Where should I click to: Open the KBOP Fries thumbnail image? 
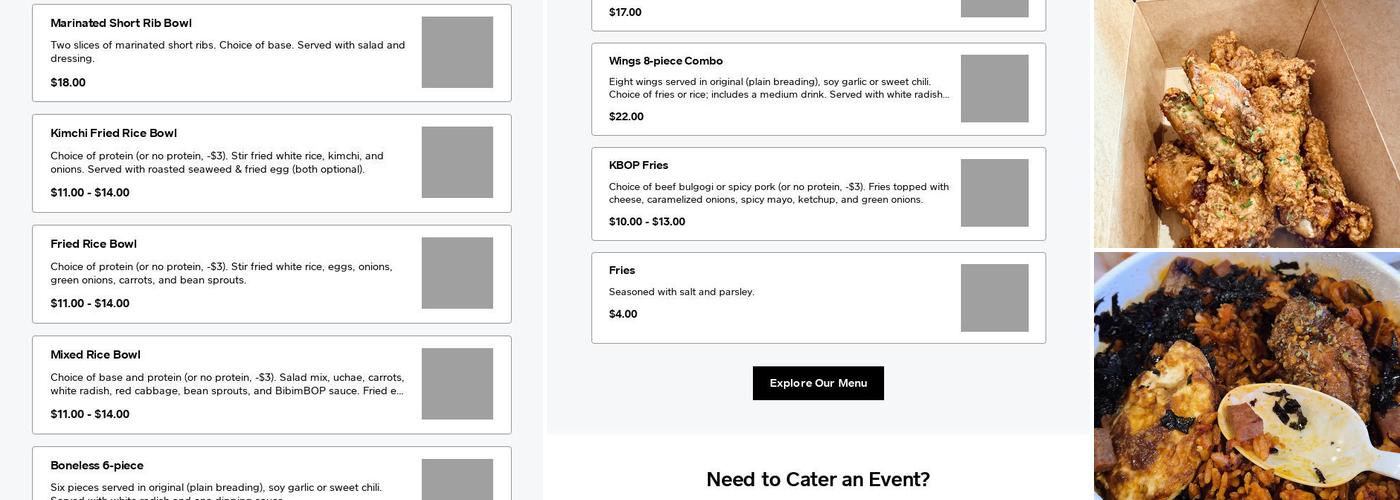(994, 193)
